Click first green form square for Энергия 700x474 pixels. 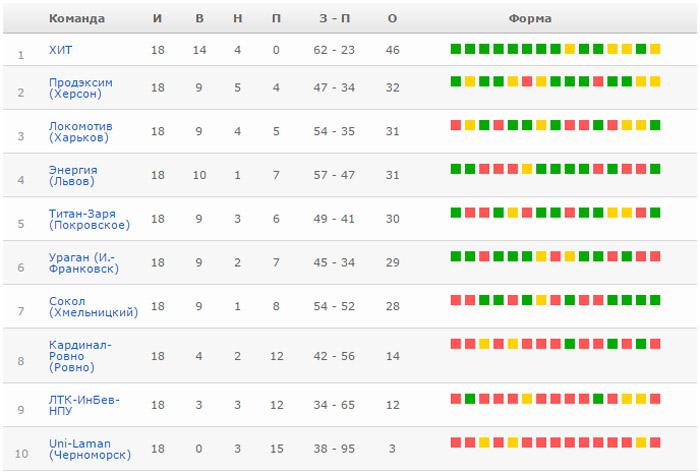456,169
